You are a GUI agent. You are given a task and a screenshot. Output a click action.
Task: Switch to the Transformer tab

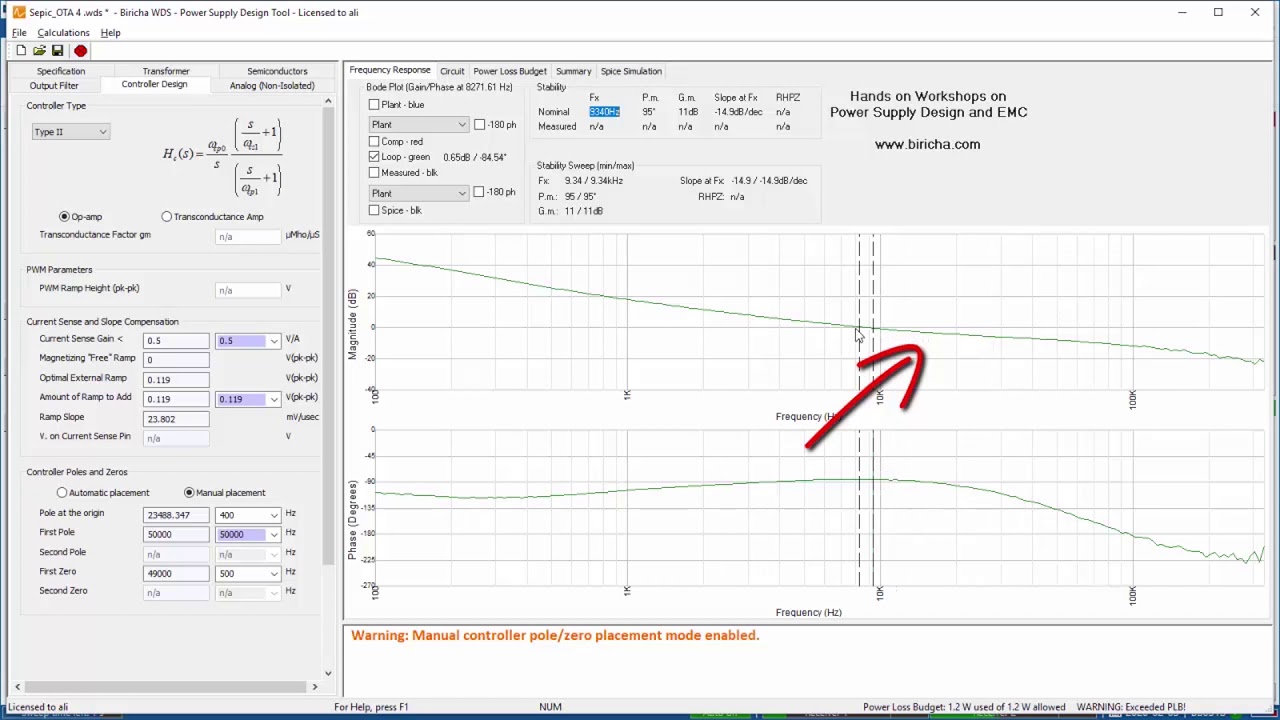(166, 71)
